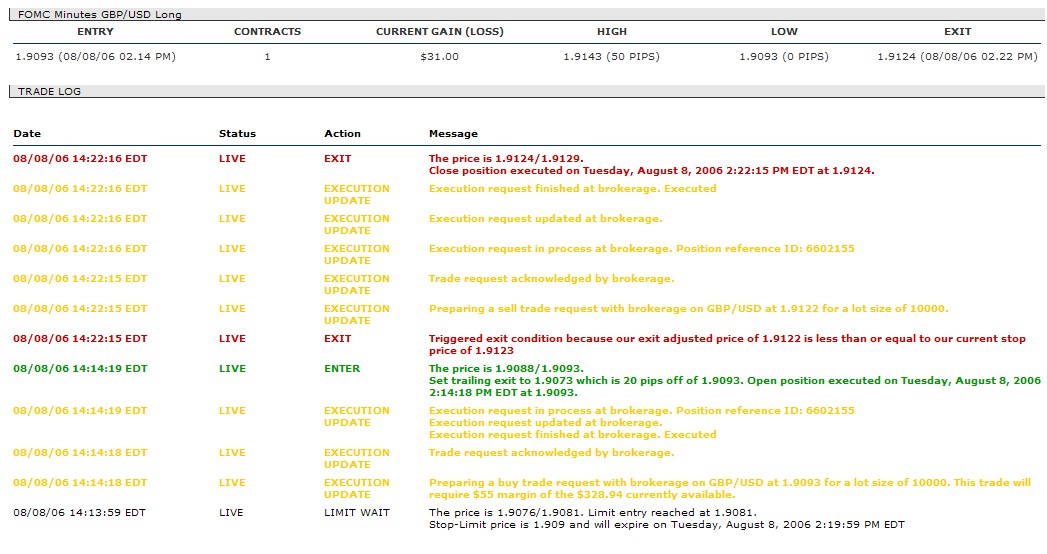Screen dimensions: 1047x554
Task: Select 14:14:18 'Trade request acknowledged by brokerage' message
Action: click(x=552, y=453)
